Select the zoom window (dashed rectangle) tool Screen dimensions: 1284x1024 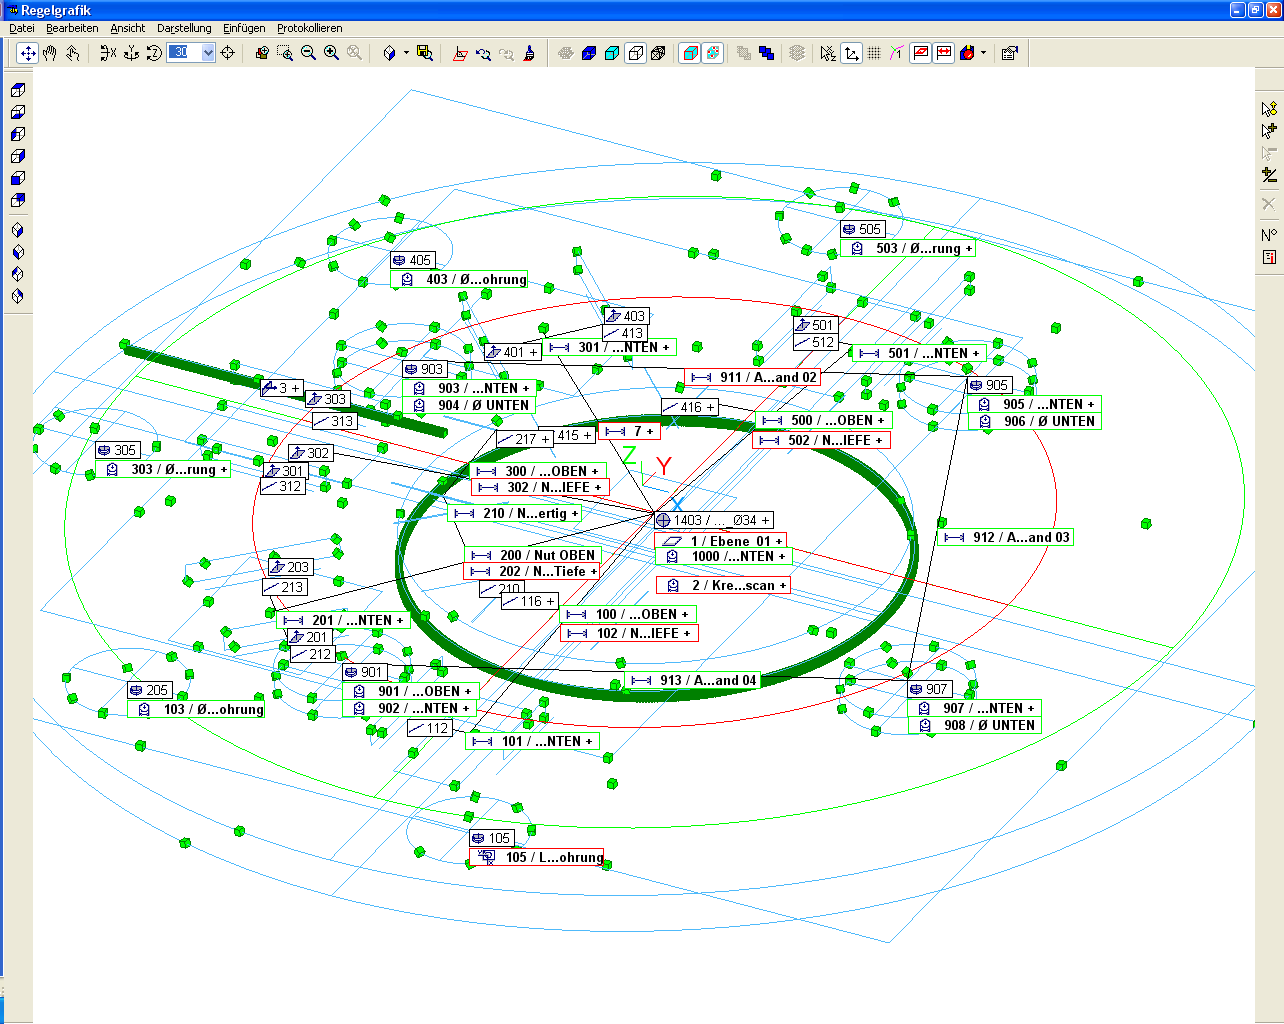285,53
